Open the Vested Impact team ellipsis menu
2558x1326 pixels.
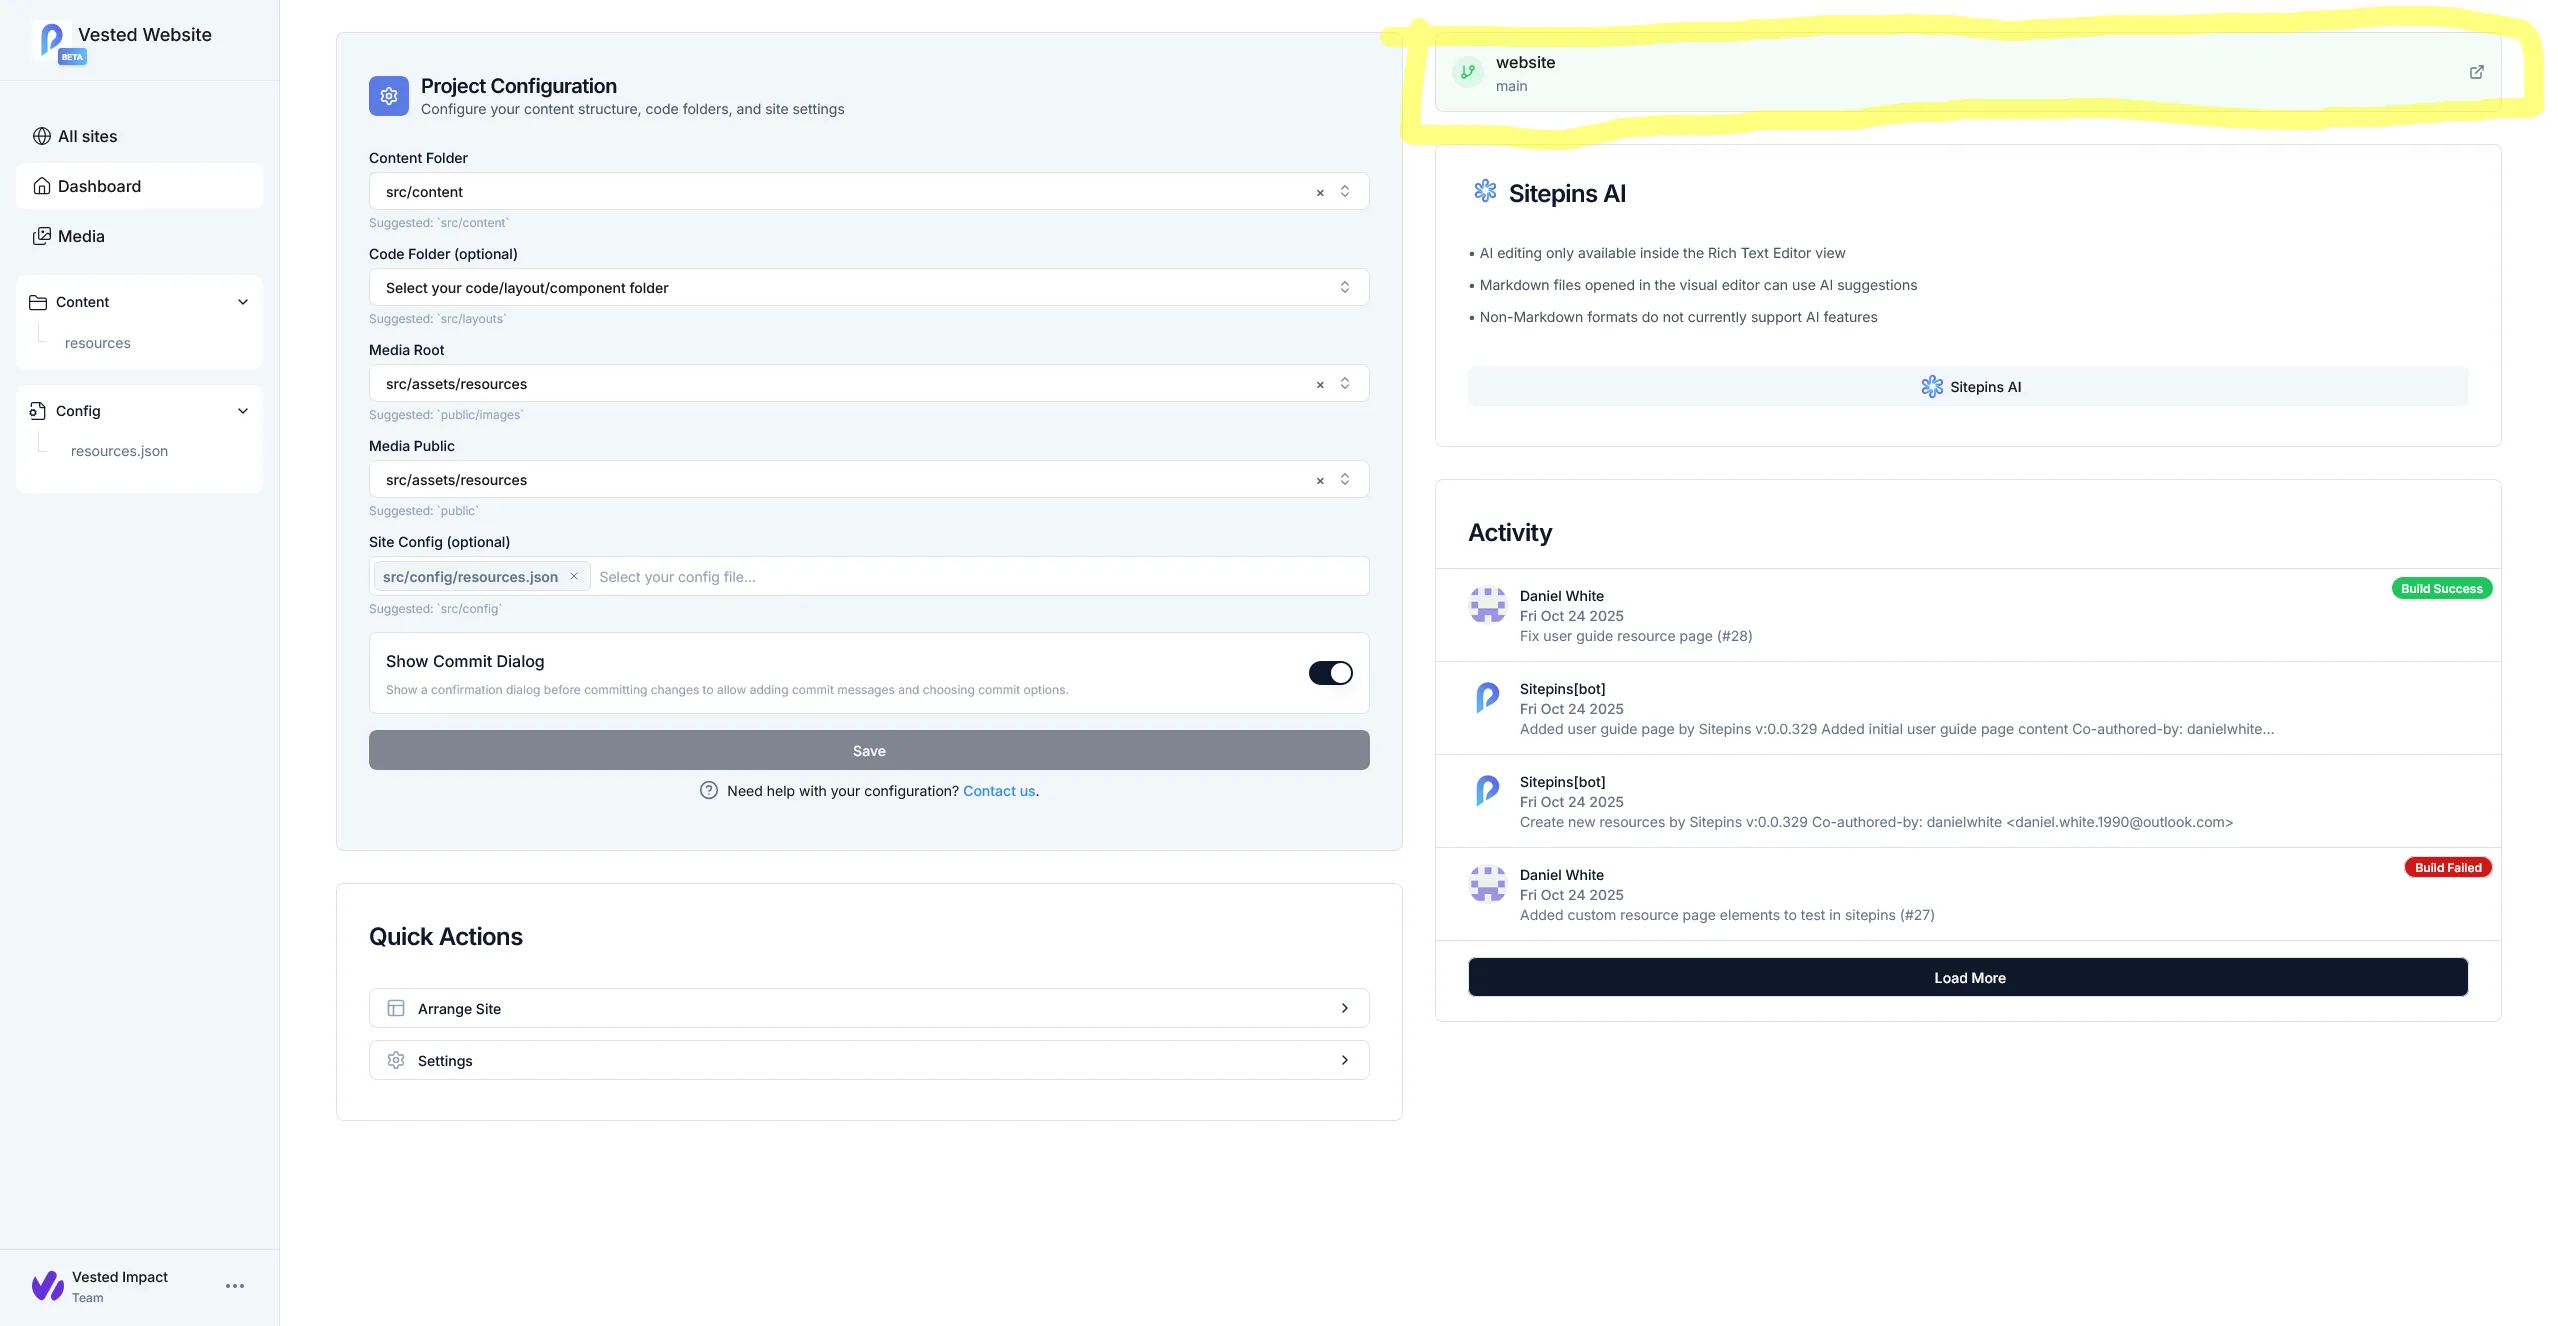tap(235, 1286)
